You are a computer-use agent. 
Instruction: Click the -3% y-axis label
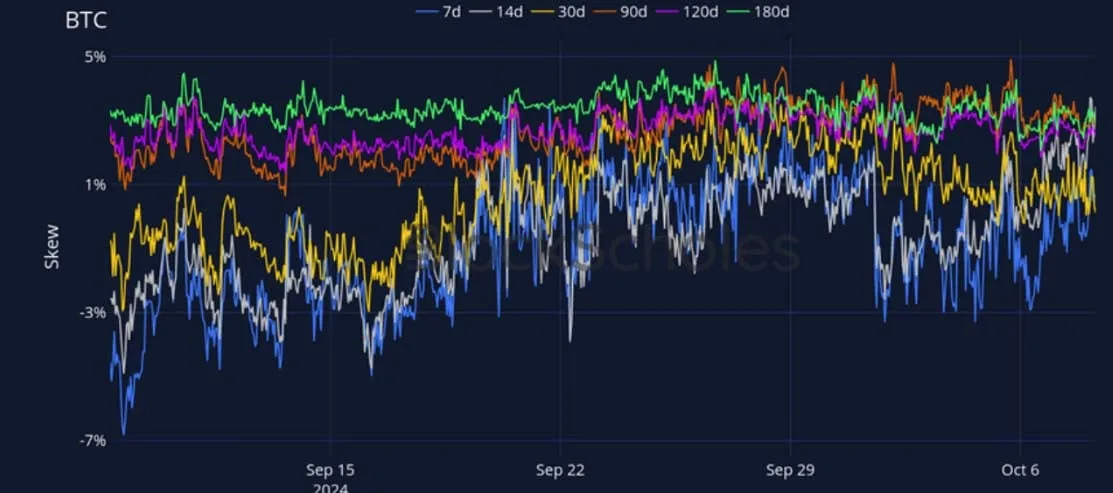click(x=93, y=312)
